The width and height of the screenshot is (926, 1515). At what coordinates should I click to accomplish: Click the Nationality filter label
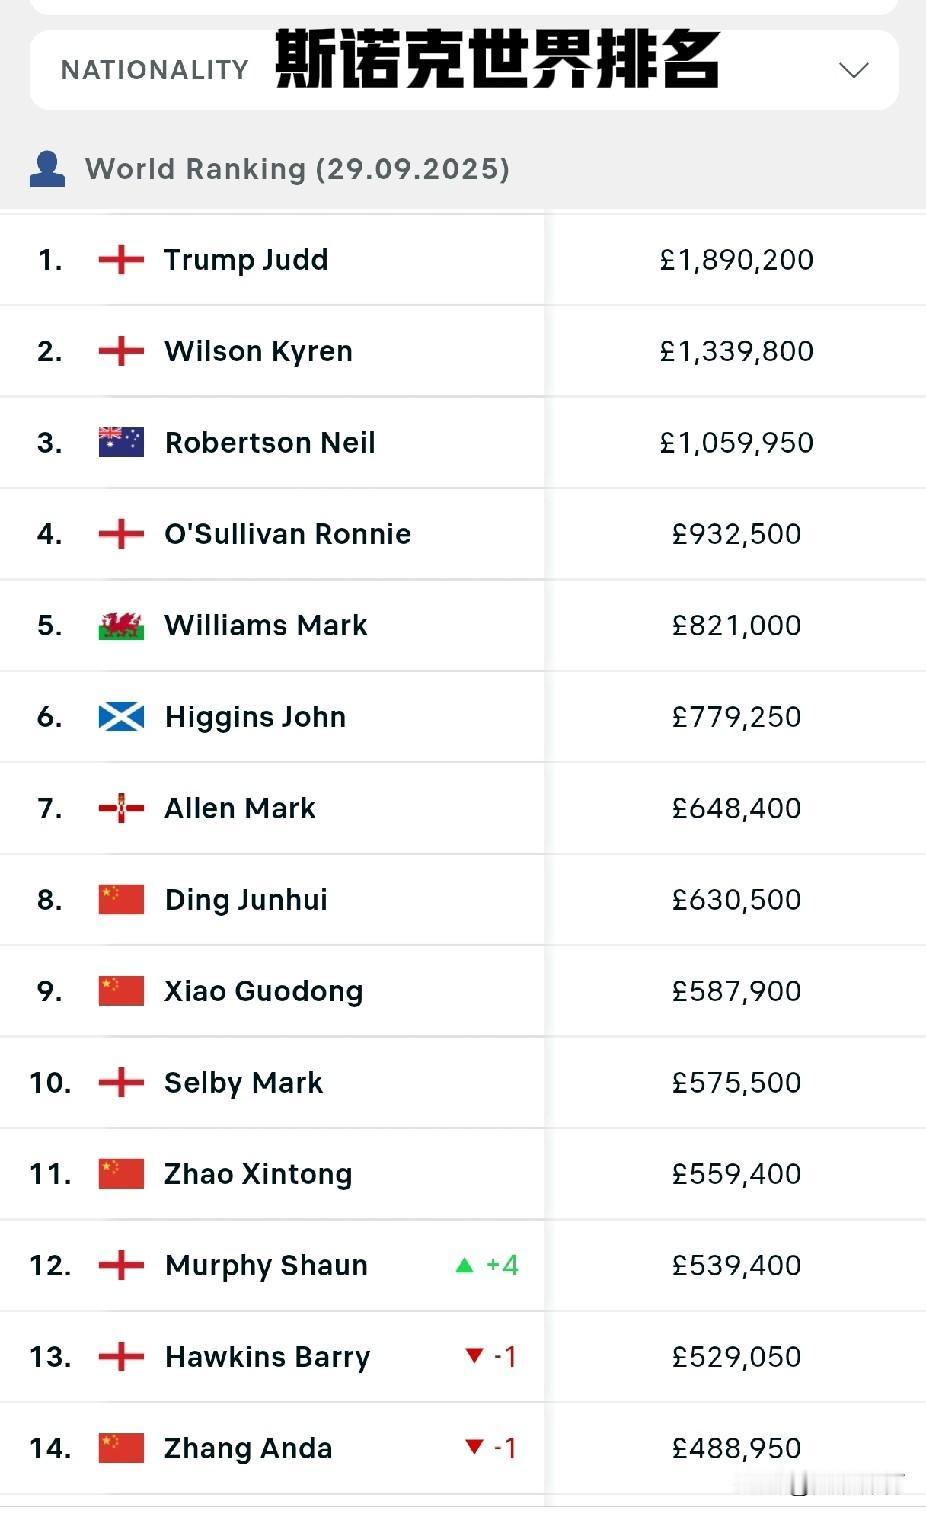click(x=154, y=70)
